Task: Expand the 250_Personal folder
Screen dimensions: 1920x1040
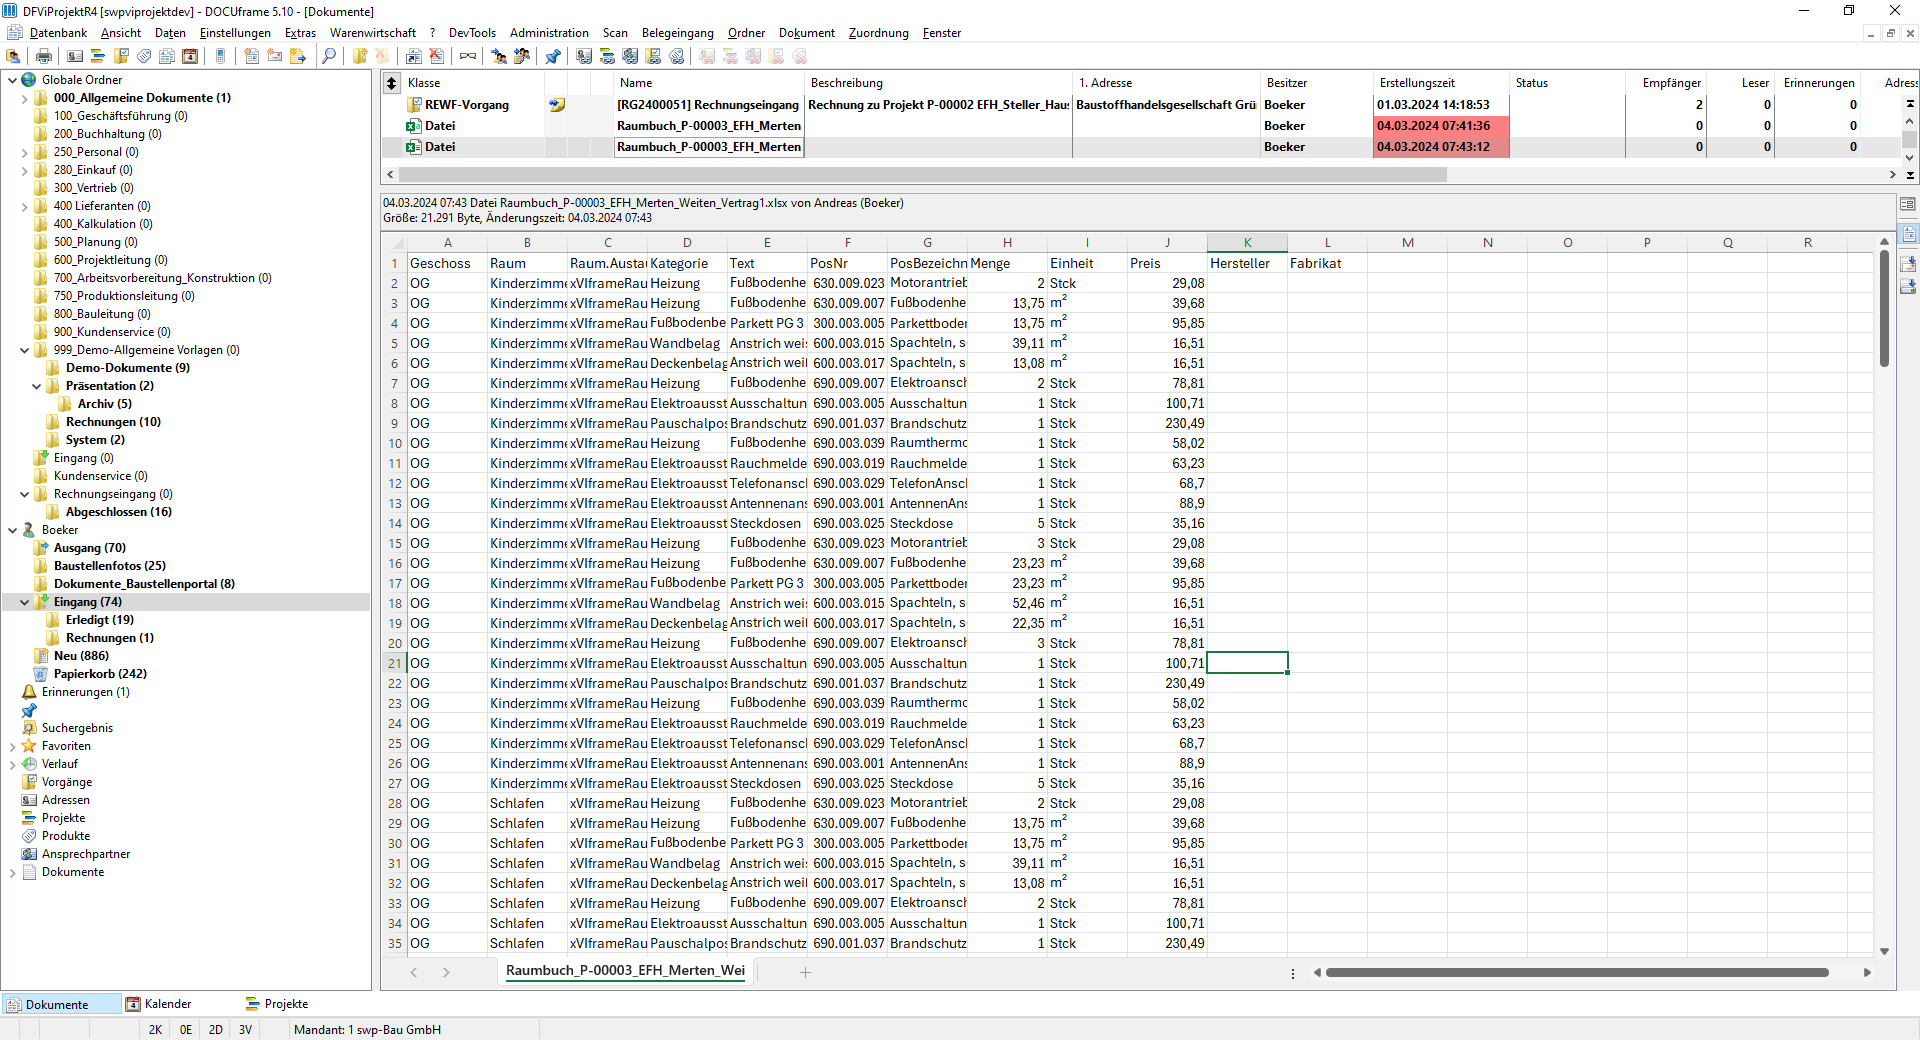Action: click(24, 152)
